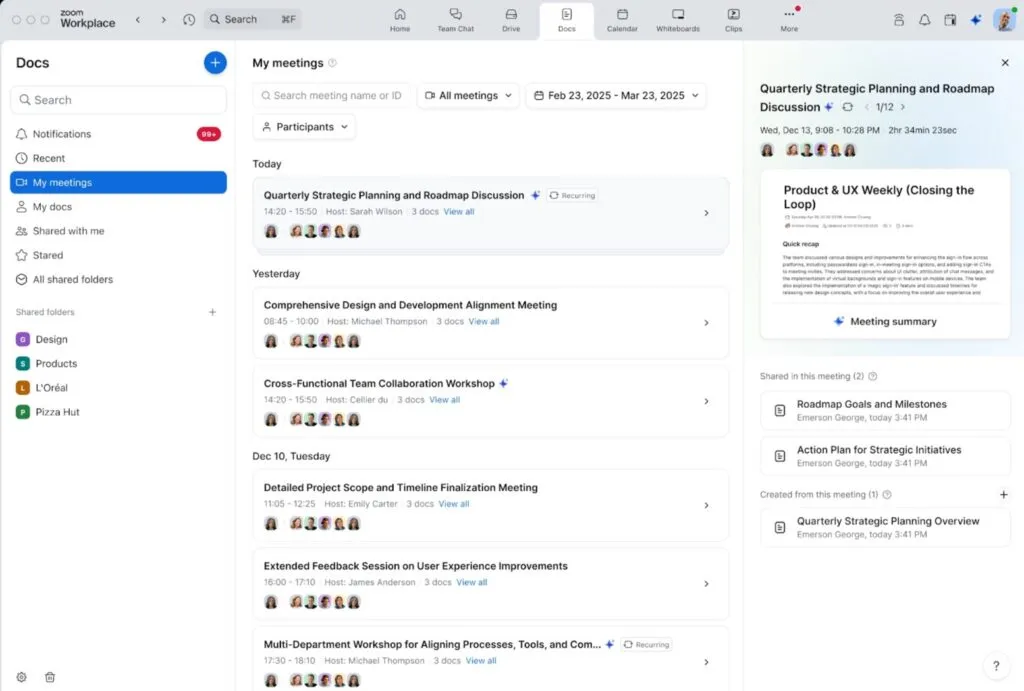The width and height of the screenshot is (1024, 691).
Task: Open Zoom Drive from the top navigation
Action: click(x=511, y=20)
